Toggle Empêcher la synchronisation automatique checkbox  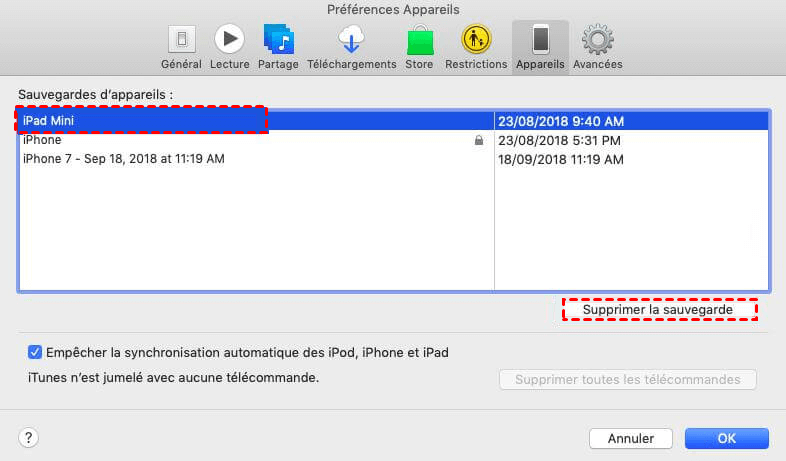point(36,352)
